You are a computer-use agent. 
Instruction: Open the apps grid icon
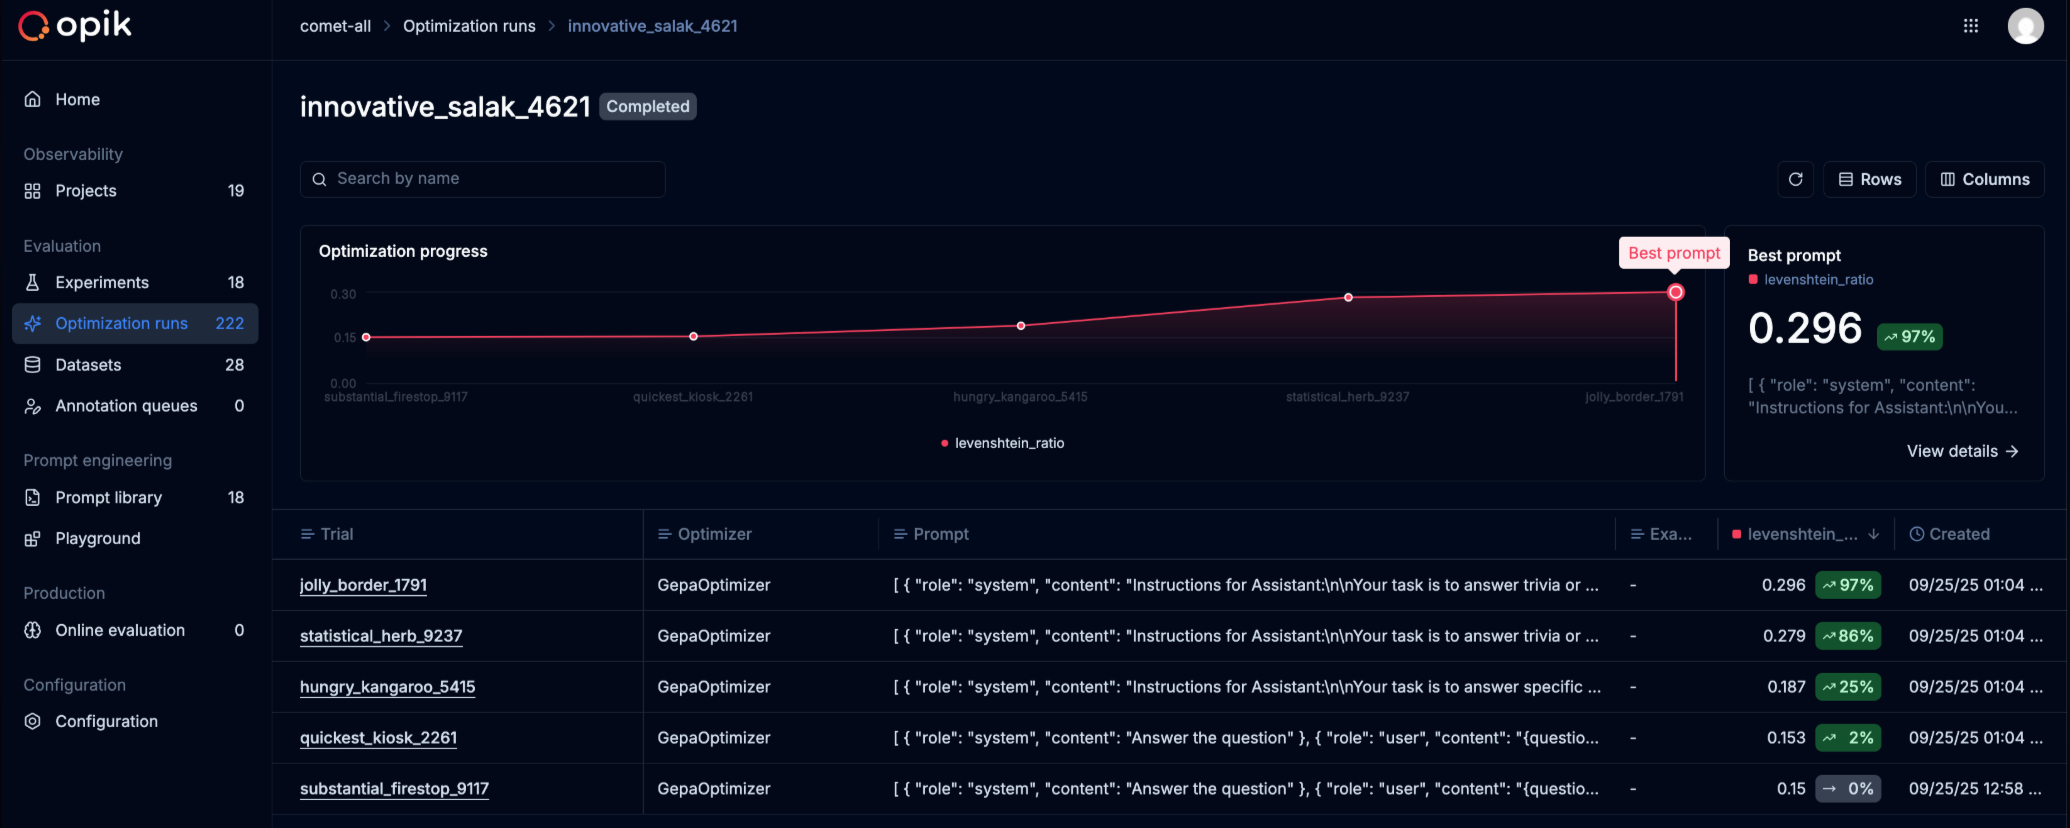[x=1970, y=26]
